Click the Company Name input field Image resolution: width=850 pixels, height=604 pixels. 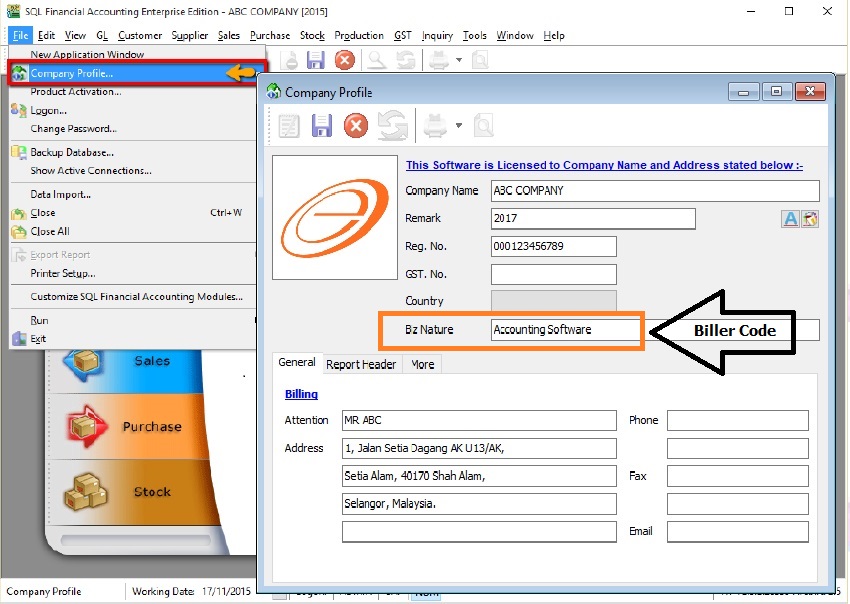coord(655,191)
